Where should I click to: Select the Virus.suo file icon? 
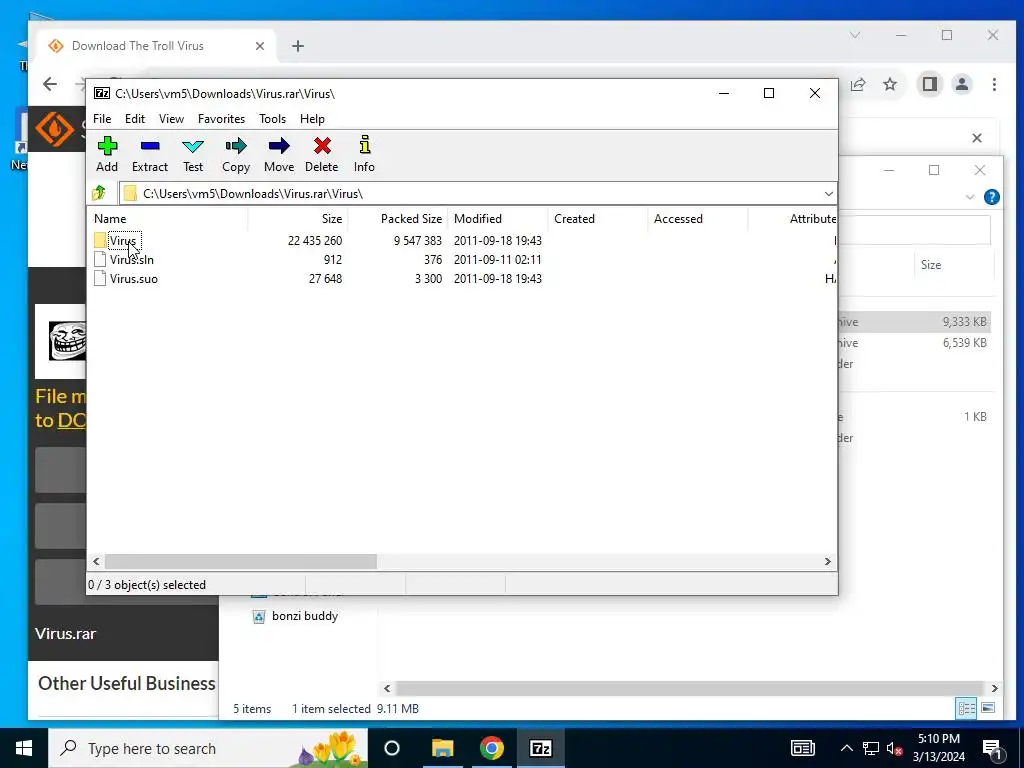[x=100, y=278]
